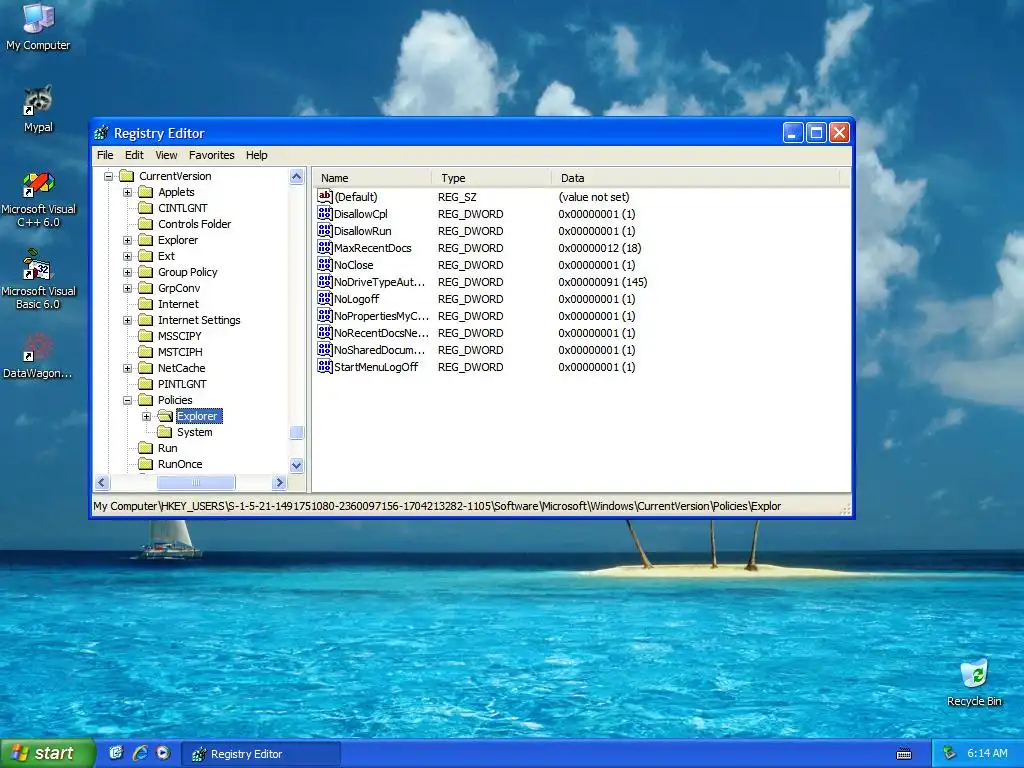Expand the Ext tree node

(127, 256)
